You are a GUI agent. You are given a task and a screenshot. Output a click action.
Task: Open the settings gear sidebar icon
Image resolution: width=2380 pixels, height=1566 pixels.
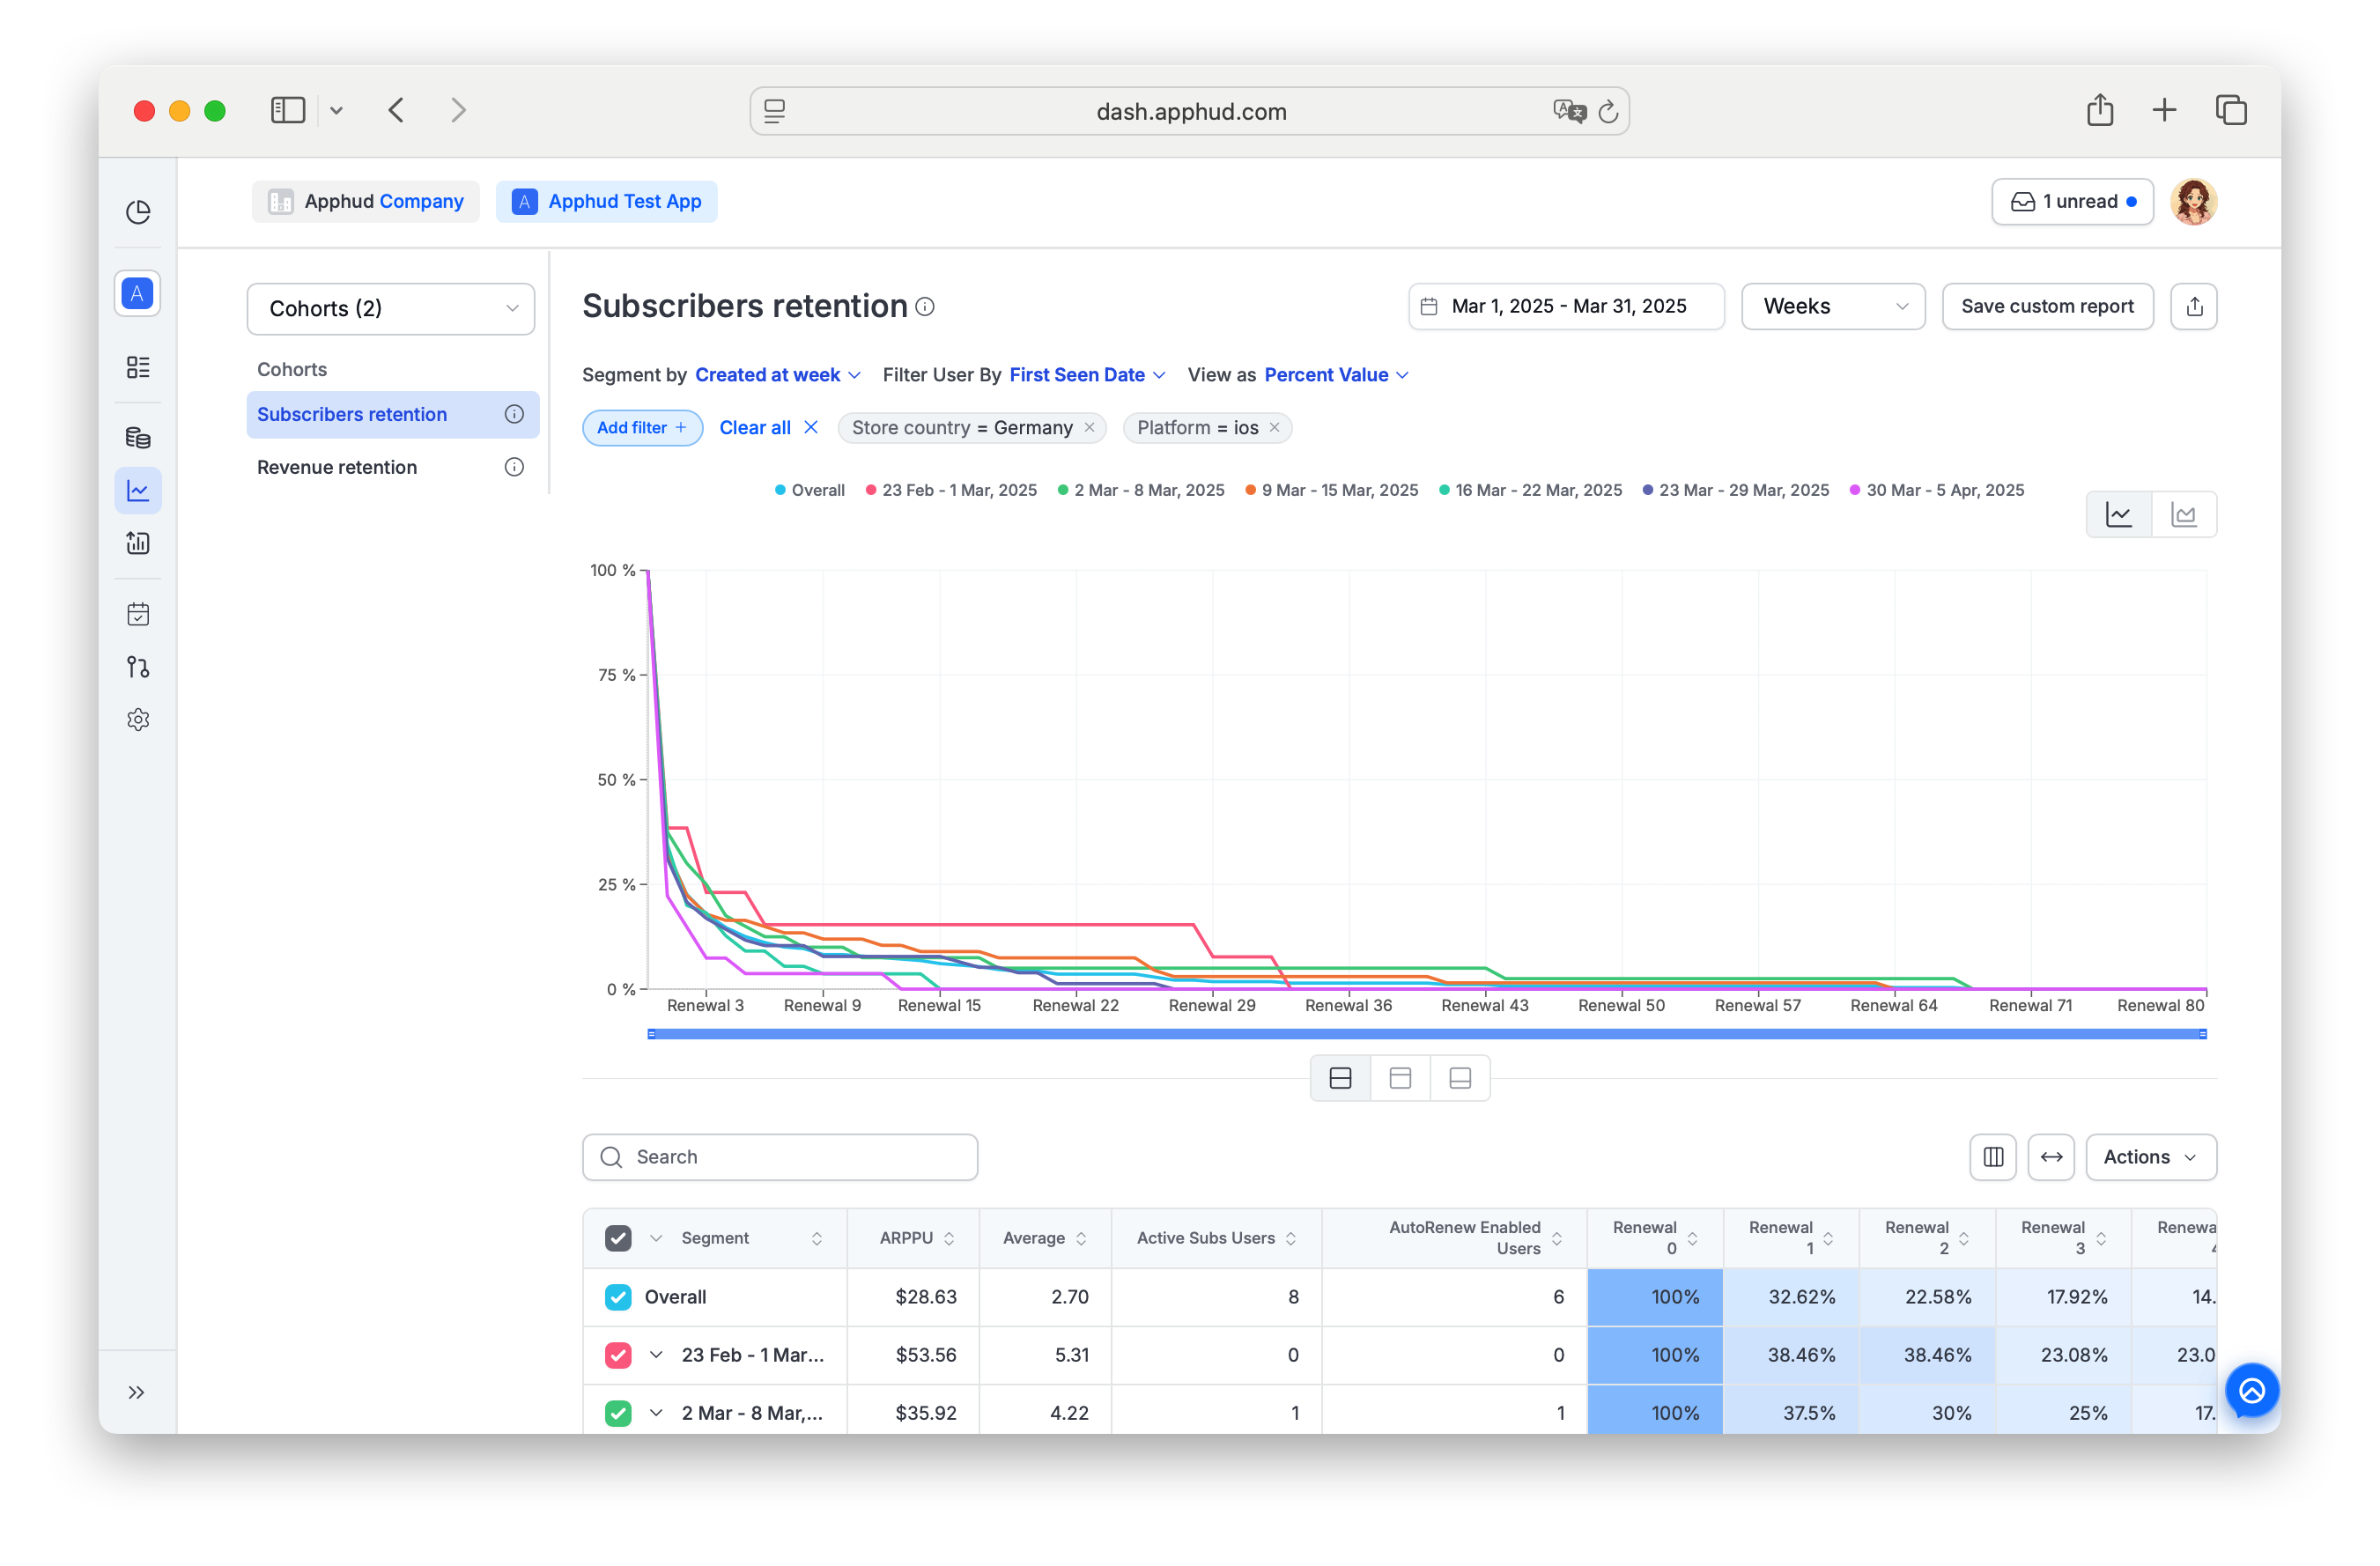[x=138, y=720]
